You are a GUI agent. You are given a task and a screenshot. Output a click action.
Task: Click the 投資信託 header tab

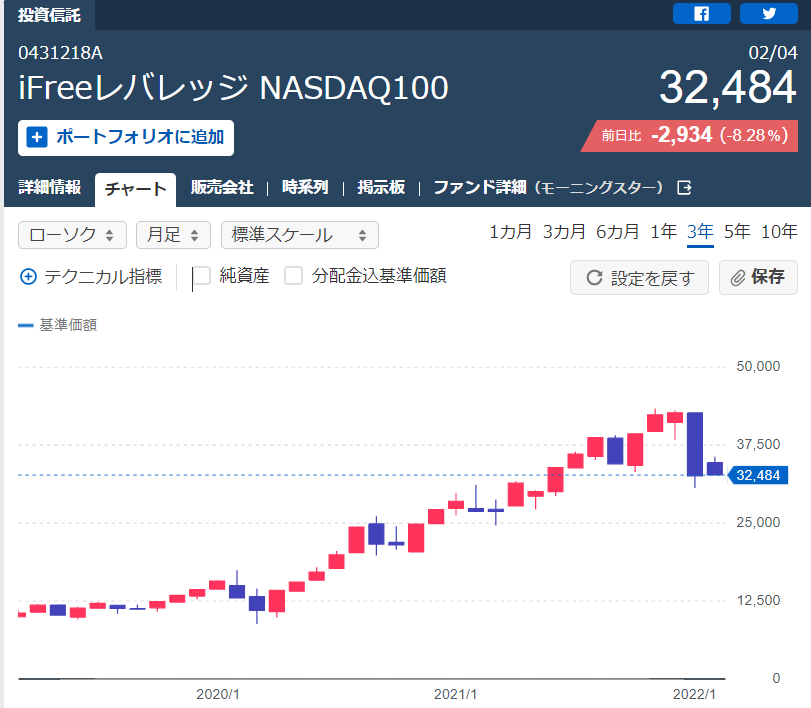pyautogui.click(x=49, y=14)
